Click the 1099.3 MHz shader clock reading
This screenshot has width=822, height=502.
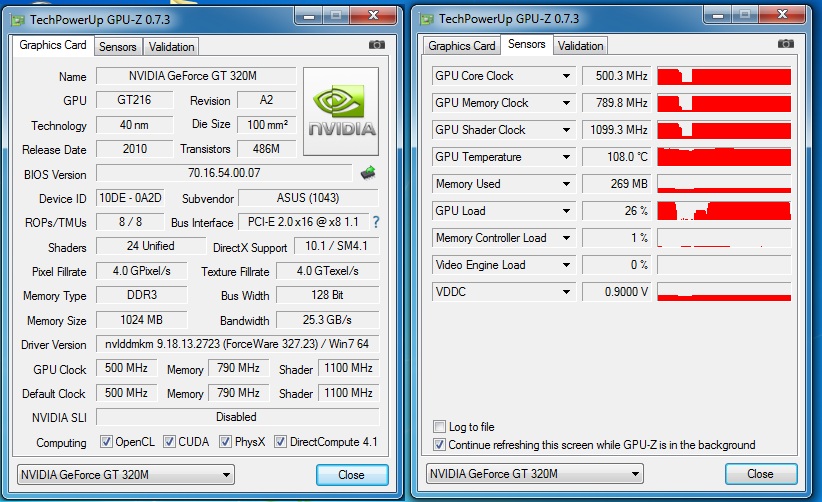(x=616, y=130)
